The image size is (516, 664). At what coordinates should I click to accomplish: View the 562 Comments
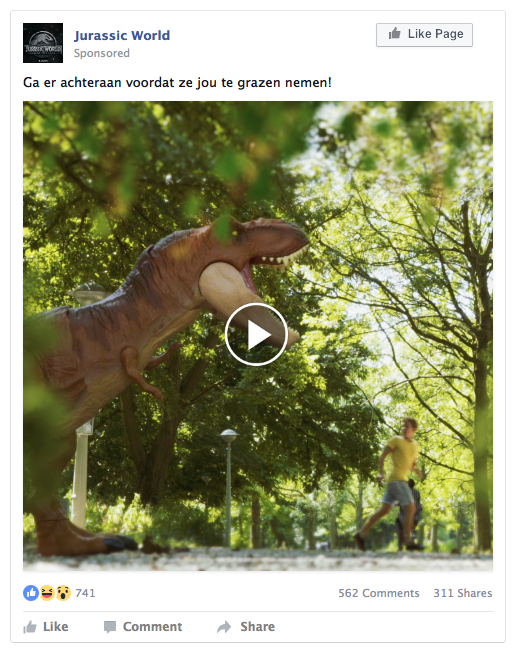pyautogui.click(x=379, y=593)
